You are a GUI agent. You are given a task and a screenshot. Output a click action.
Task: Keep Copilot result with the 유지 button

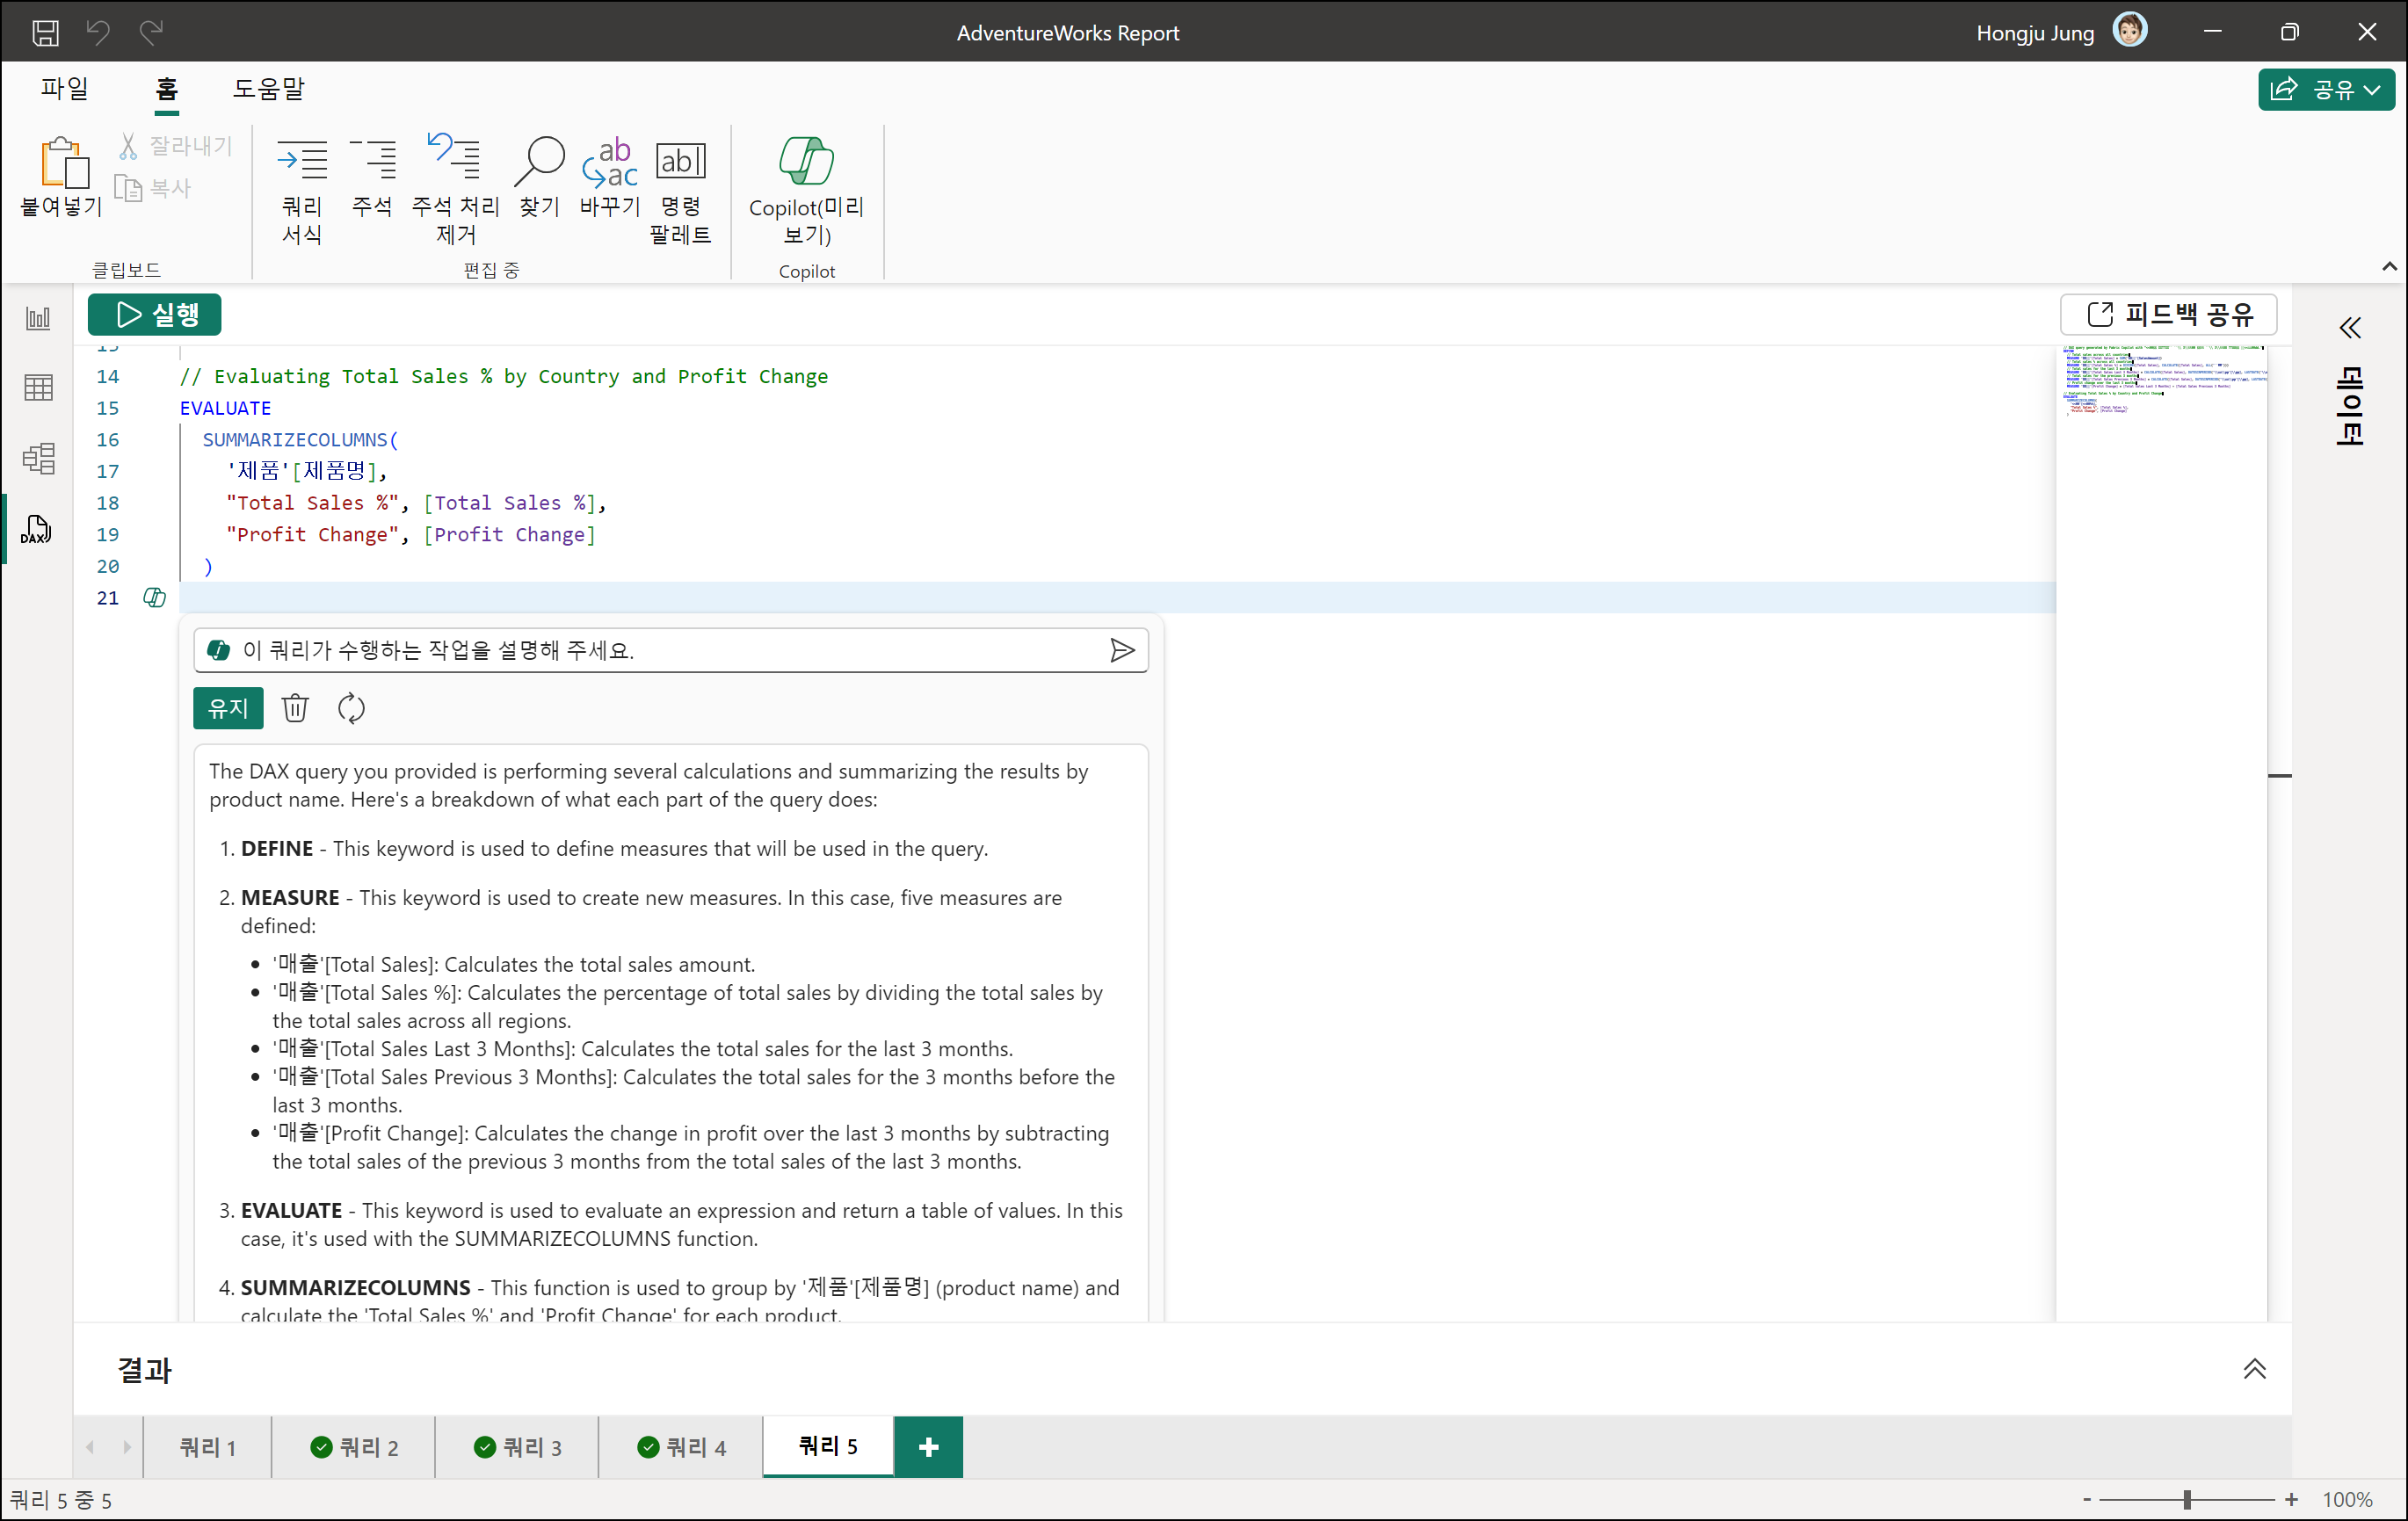[x=228, y=708]
